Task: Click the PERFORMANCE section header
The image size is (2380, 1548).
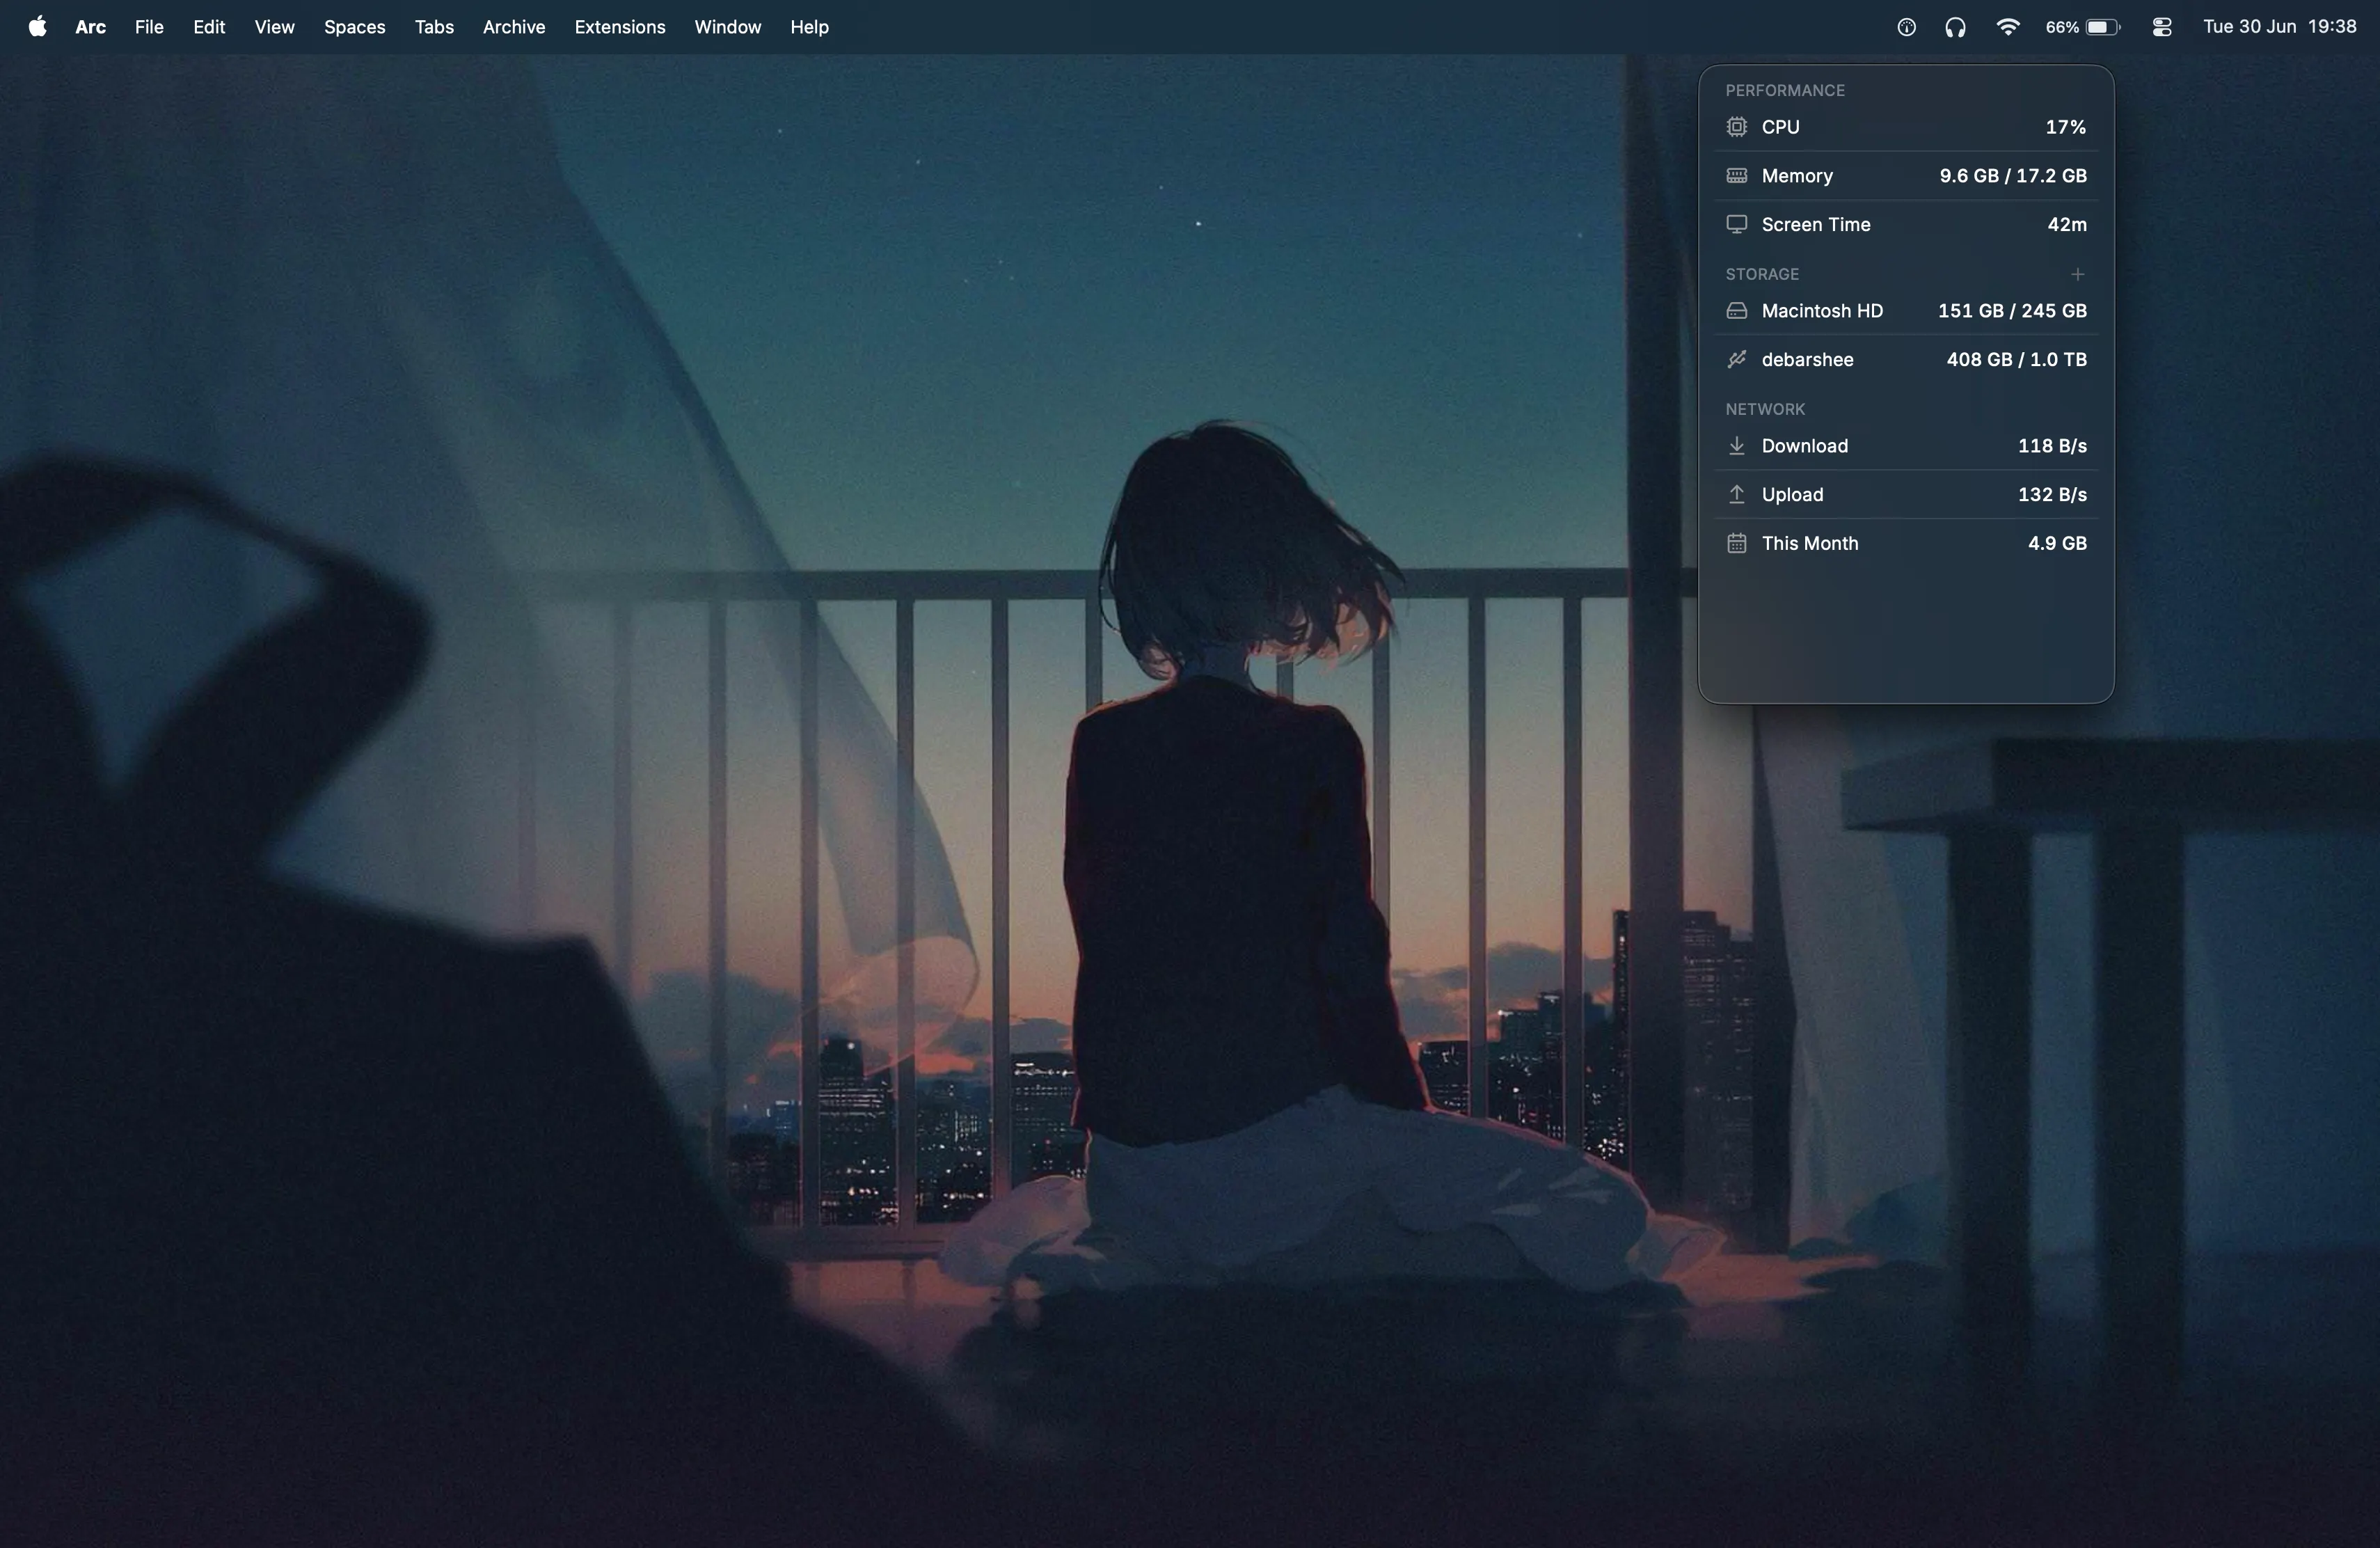Action: coord(1785,90)
